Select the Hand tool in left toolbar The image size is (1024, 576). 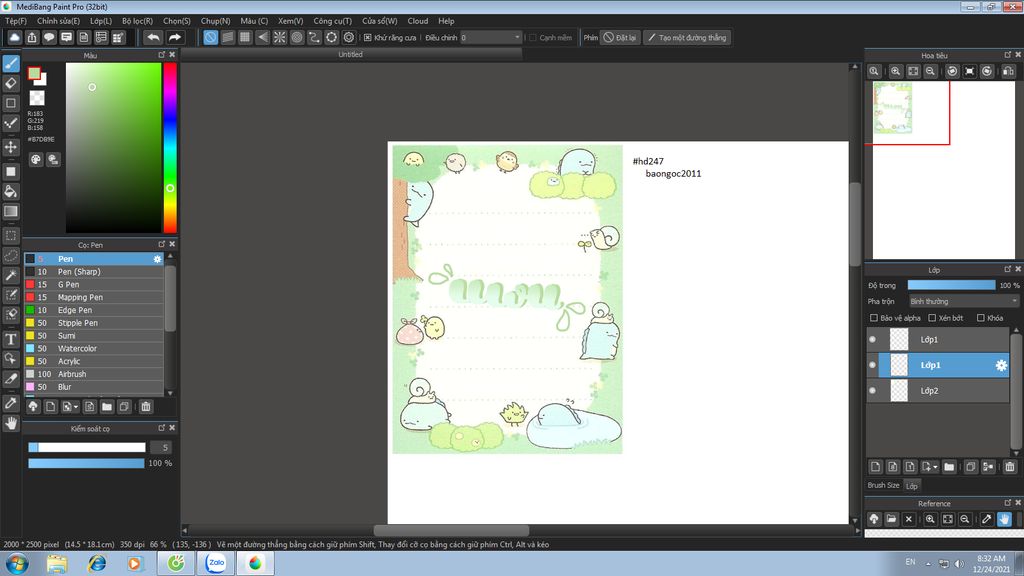tap(11, 423)
